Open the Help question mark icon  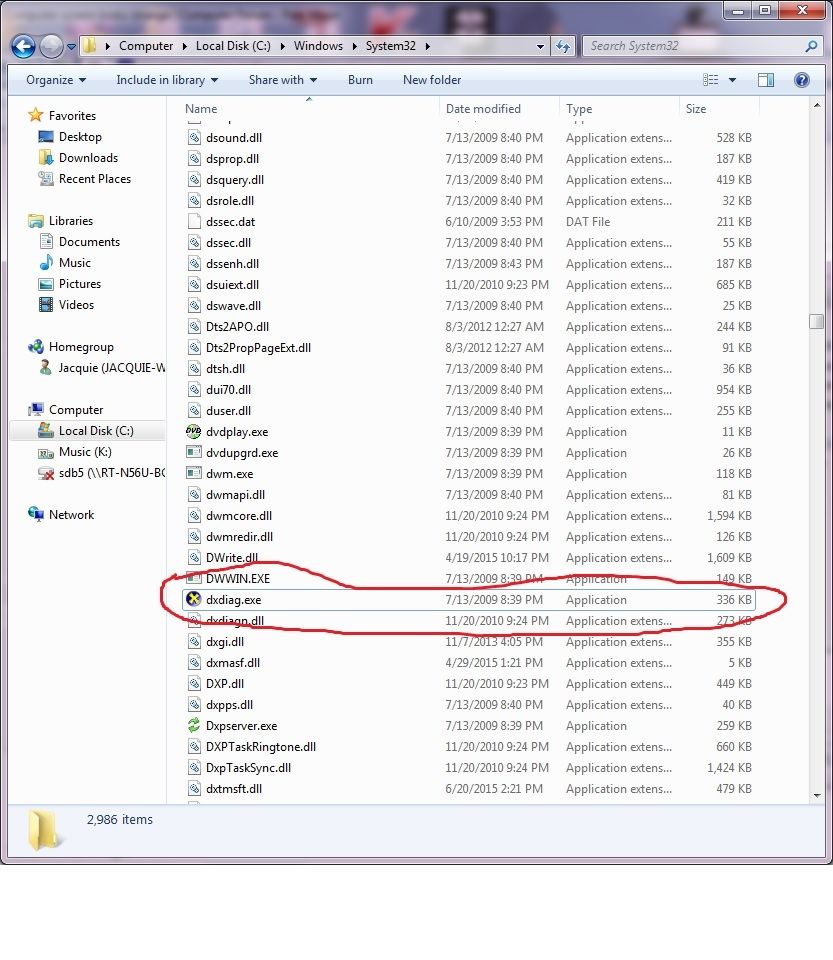(x=801, y=80)
